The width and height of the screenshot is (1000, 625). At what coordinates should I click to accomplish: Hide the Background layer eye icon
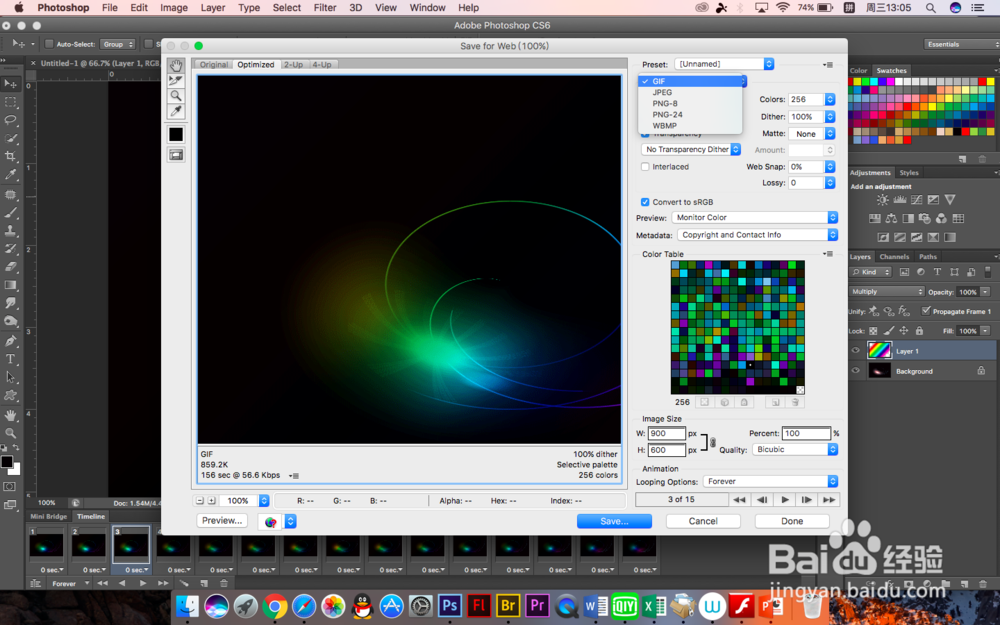click(x=856, y=371)
